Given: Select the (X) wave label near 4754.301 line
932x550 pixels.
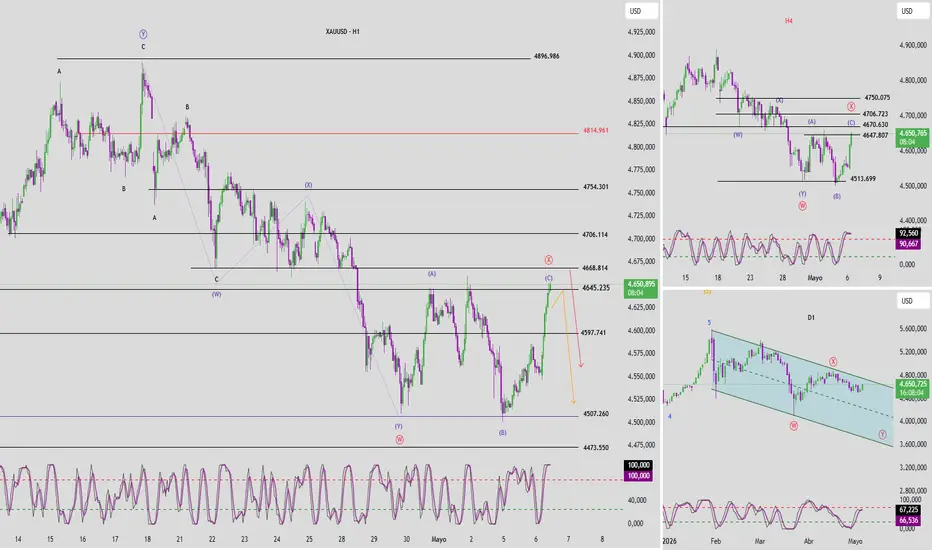Looking at the screenshot, I should (308, 185).
